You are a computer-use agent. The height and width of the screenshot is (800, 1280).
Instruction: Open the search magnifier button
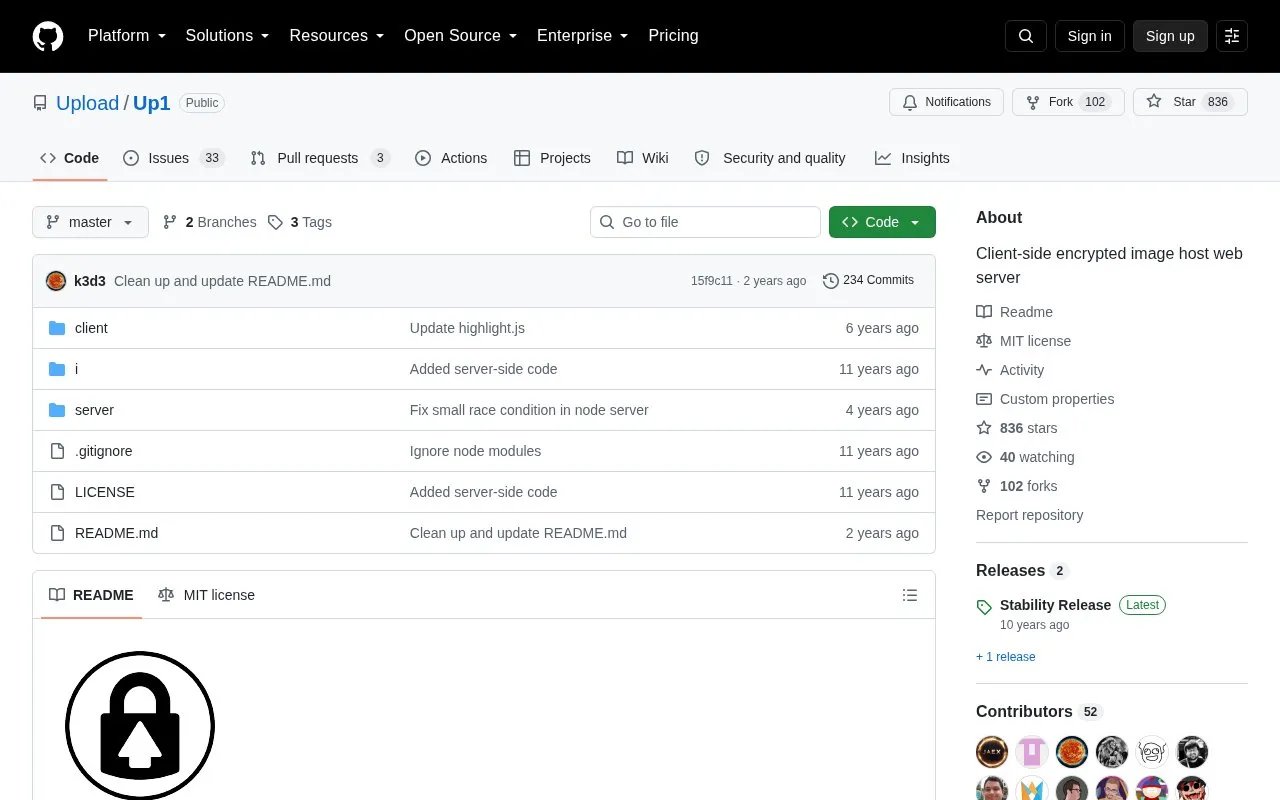1026,36
